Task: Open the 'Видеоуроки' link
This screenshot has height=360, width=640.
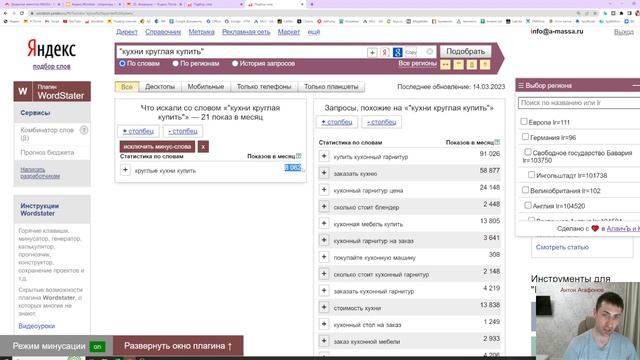Action: click(x=37, y=326)
